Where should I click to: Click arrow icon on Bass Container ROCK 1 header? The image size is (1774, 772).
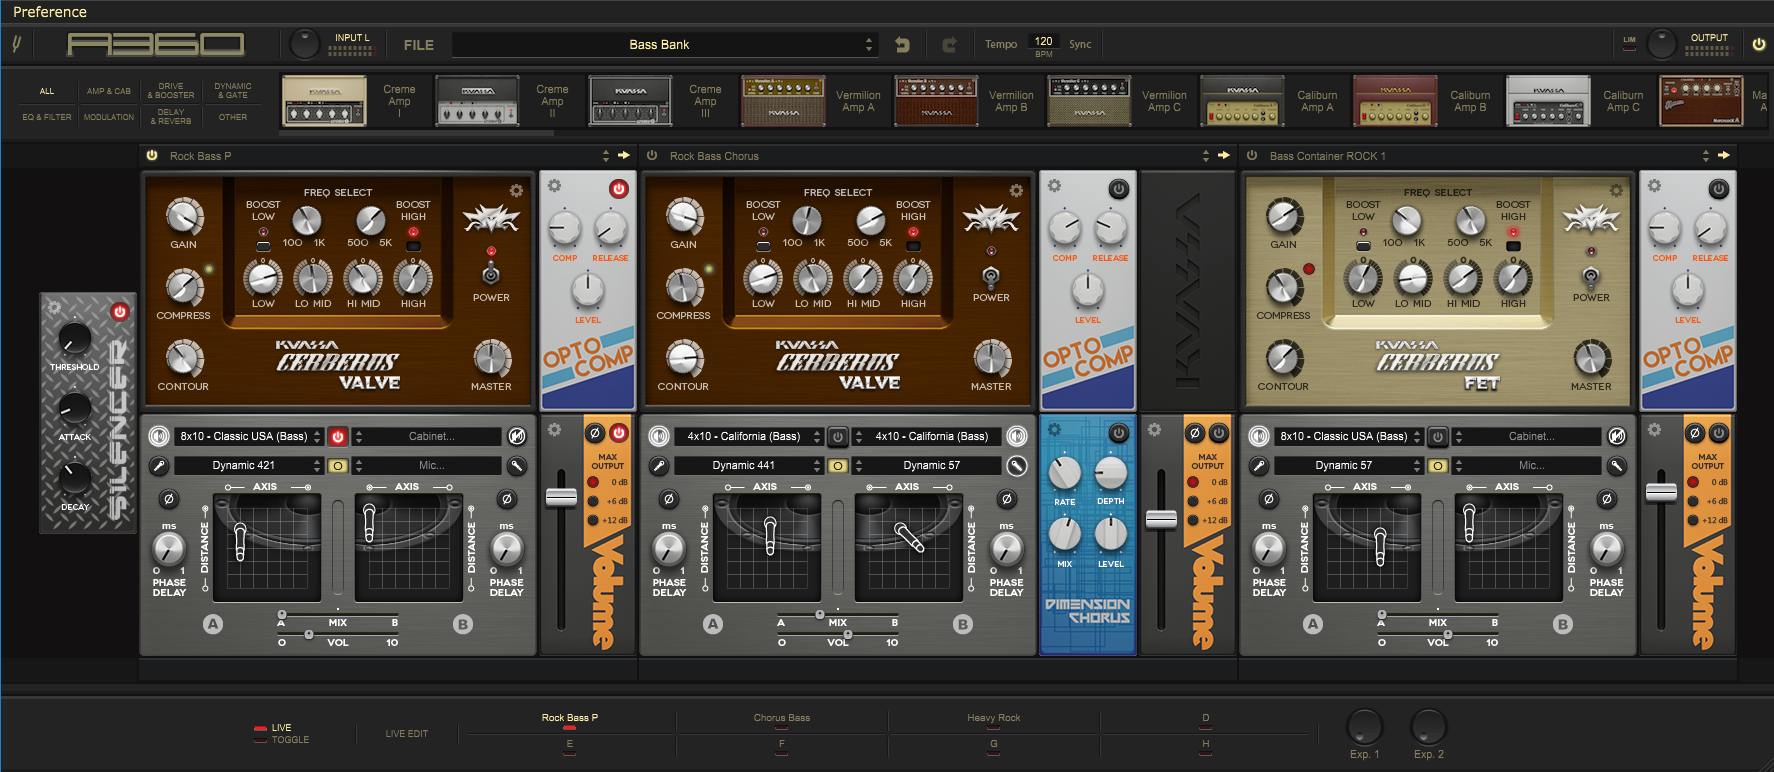pos(1724,156)
